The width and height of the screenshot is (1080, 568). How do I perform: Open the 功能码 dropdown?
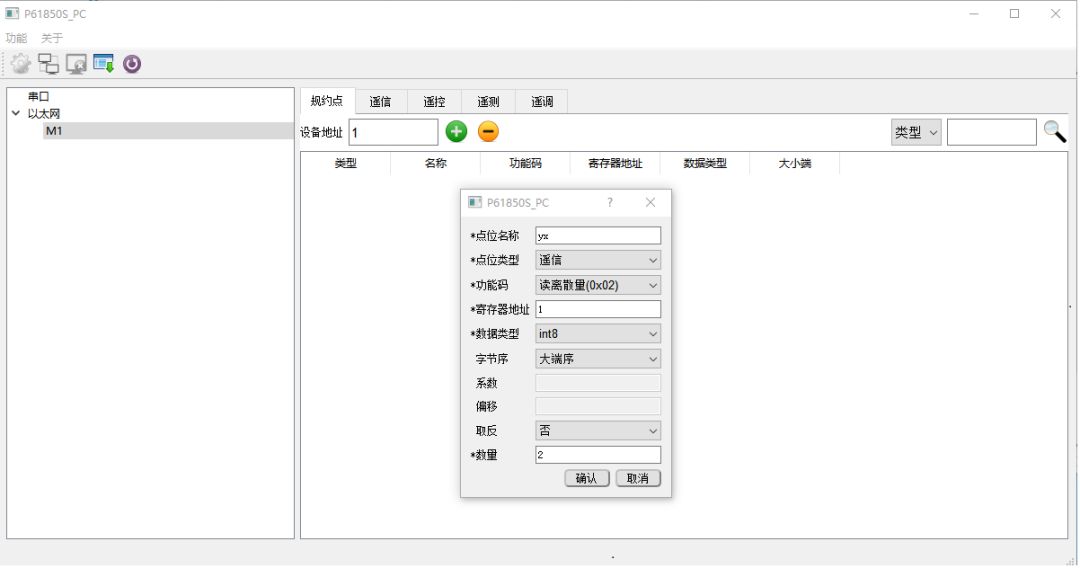click(x=598, y=285)
